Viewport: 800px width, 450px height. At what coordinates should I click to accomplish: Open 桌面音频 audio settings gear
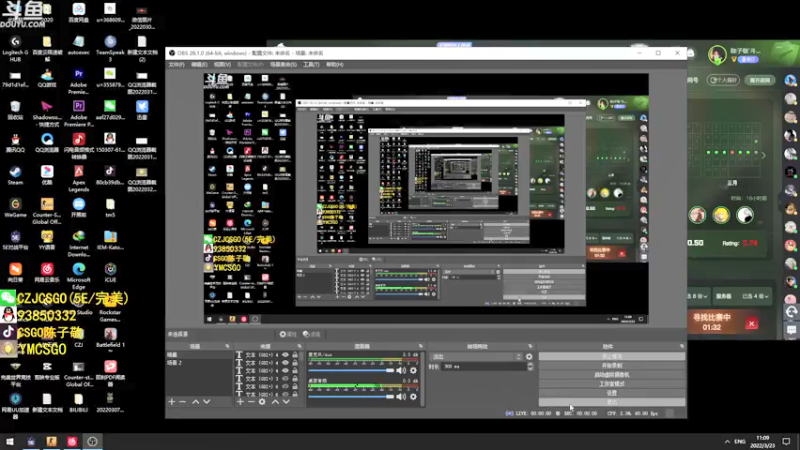click(x=413, y=396)
